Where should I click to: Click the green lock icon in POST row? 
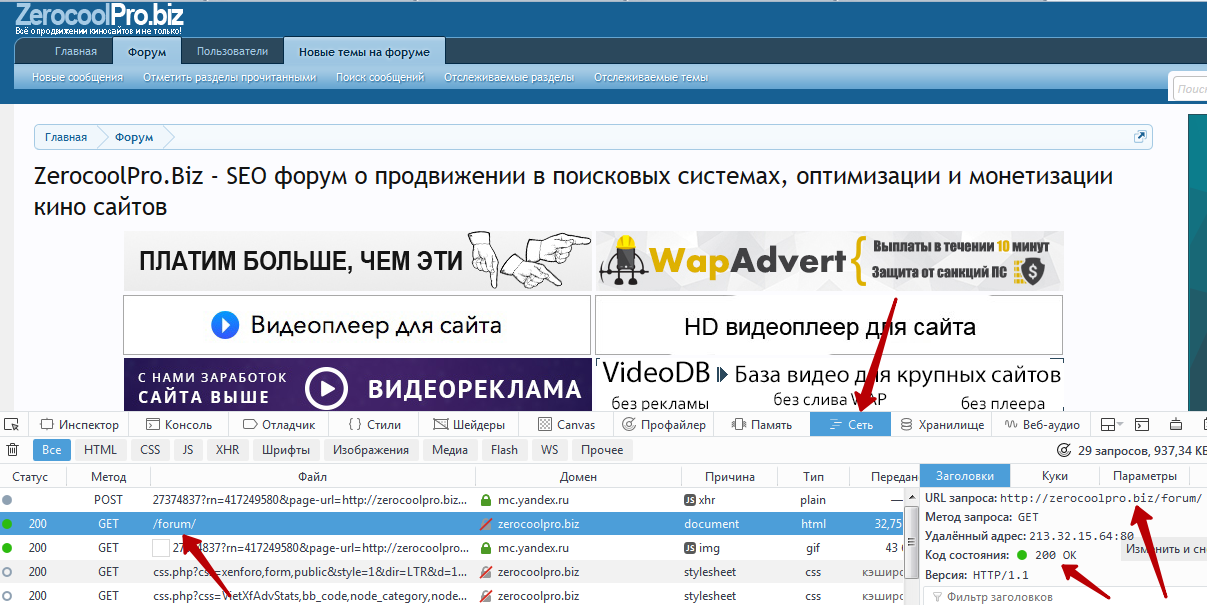pos(486,499)
